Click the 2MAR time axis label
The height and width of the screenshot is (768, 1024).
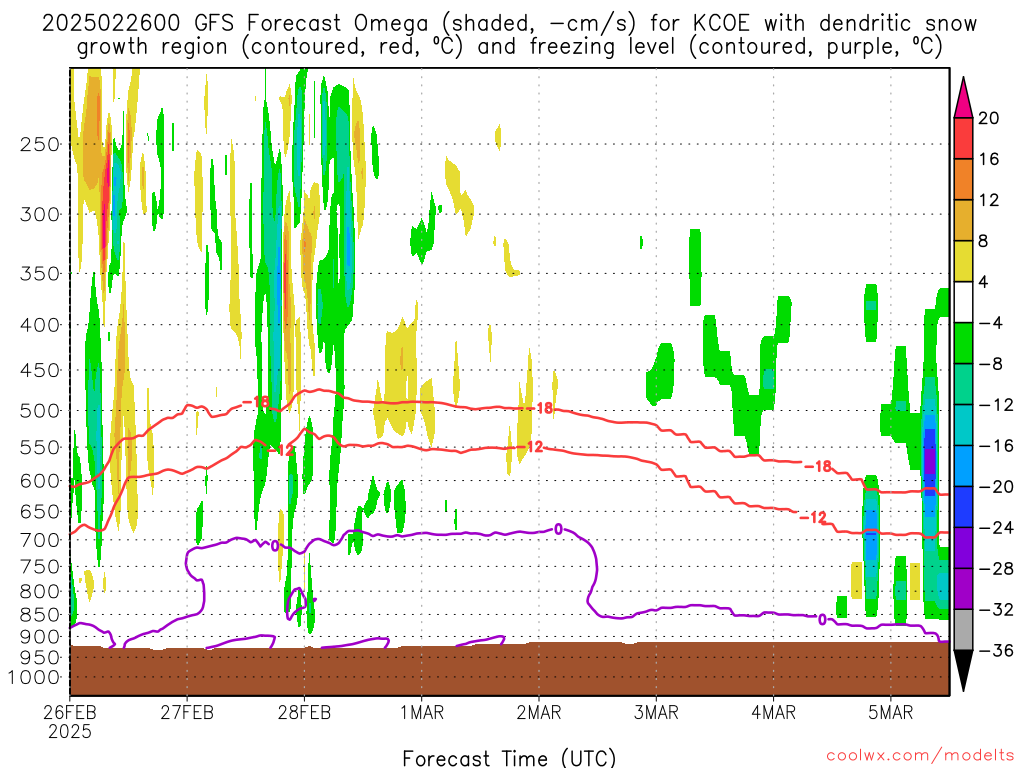(539, 712)
